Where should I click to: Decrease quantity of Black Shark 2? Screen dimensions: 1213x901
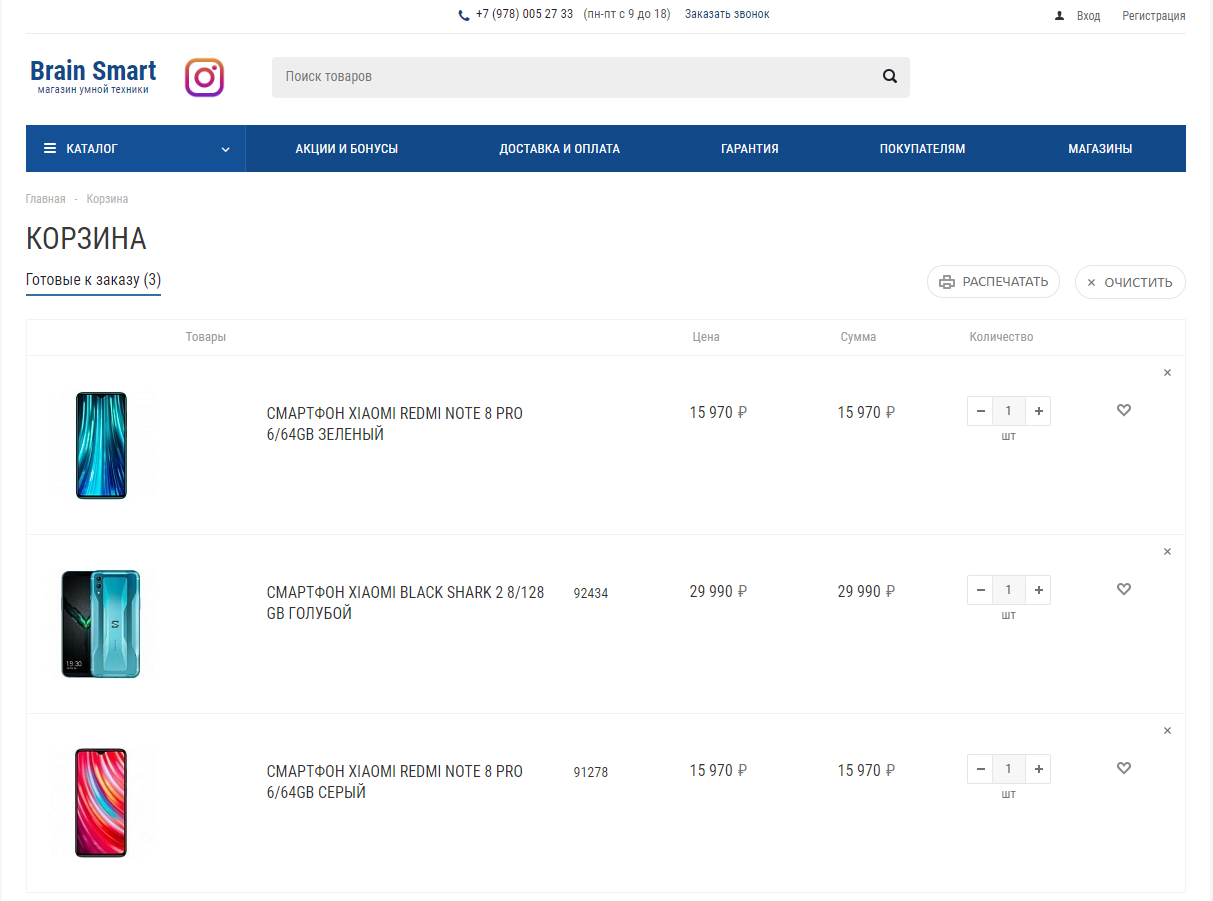981,590
